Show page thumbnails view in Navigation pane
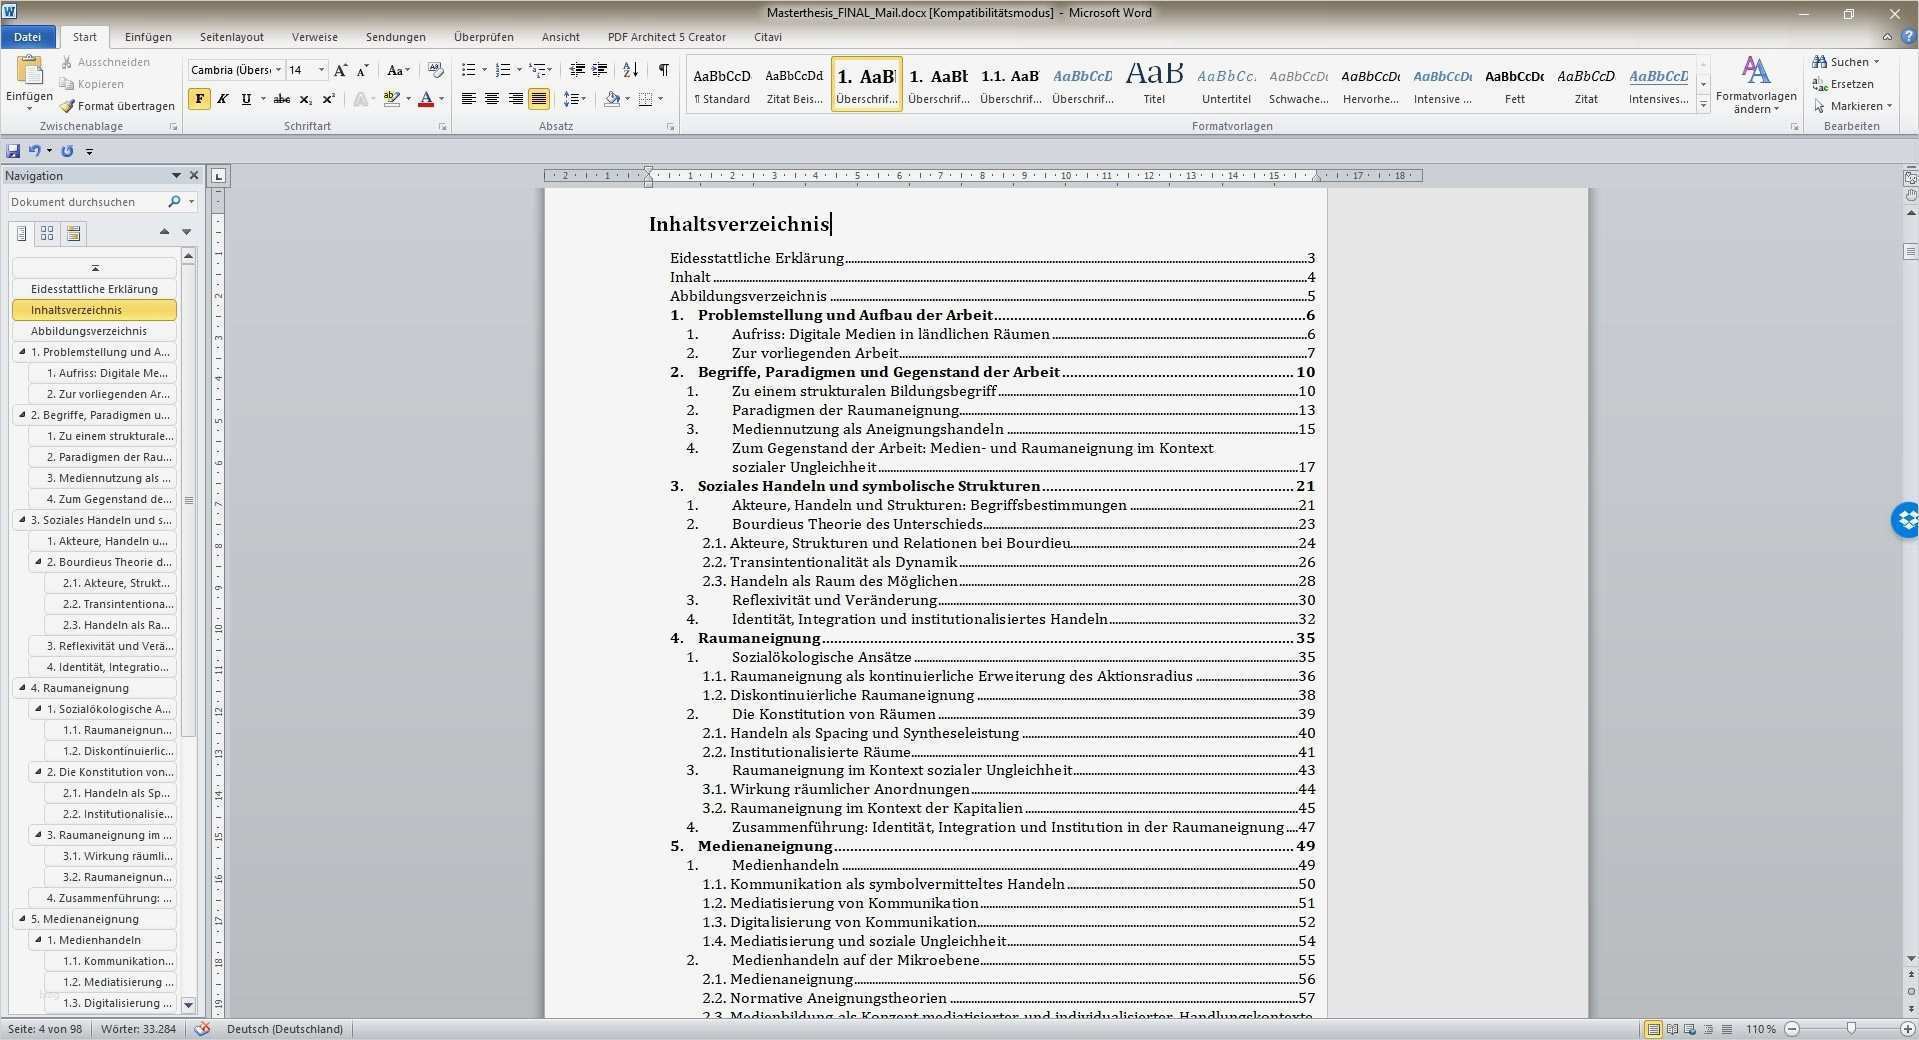 [47, 233]
